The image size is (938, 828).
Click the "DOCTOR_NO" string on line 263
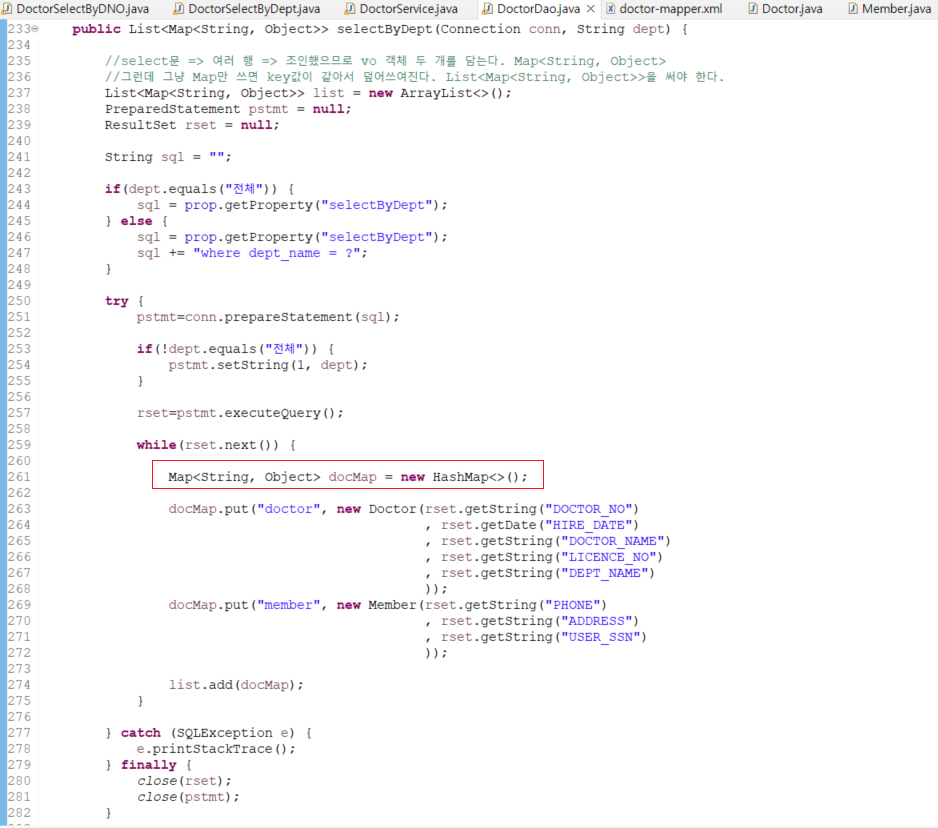[589, 509]
